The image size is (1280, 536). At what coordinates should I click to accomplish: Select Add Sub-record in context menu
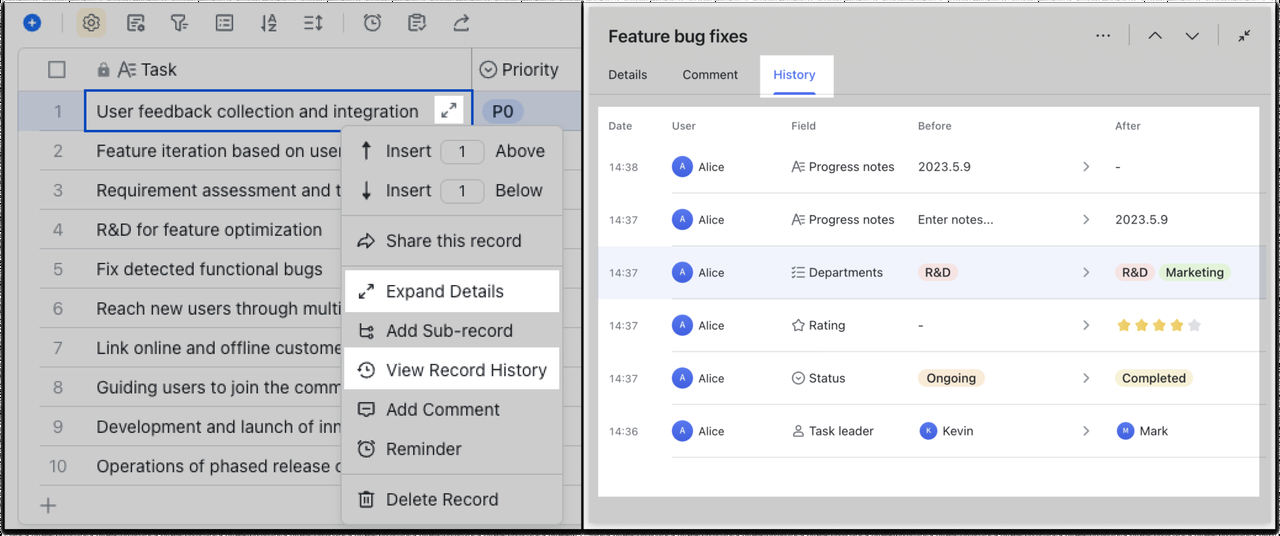click(451, 330)
